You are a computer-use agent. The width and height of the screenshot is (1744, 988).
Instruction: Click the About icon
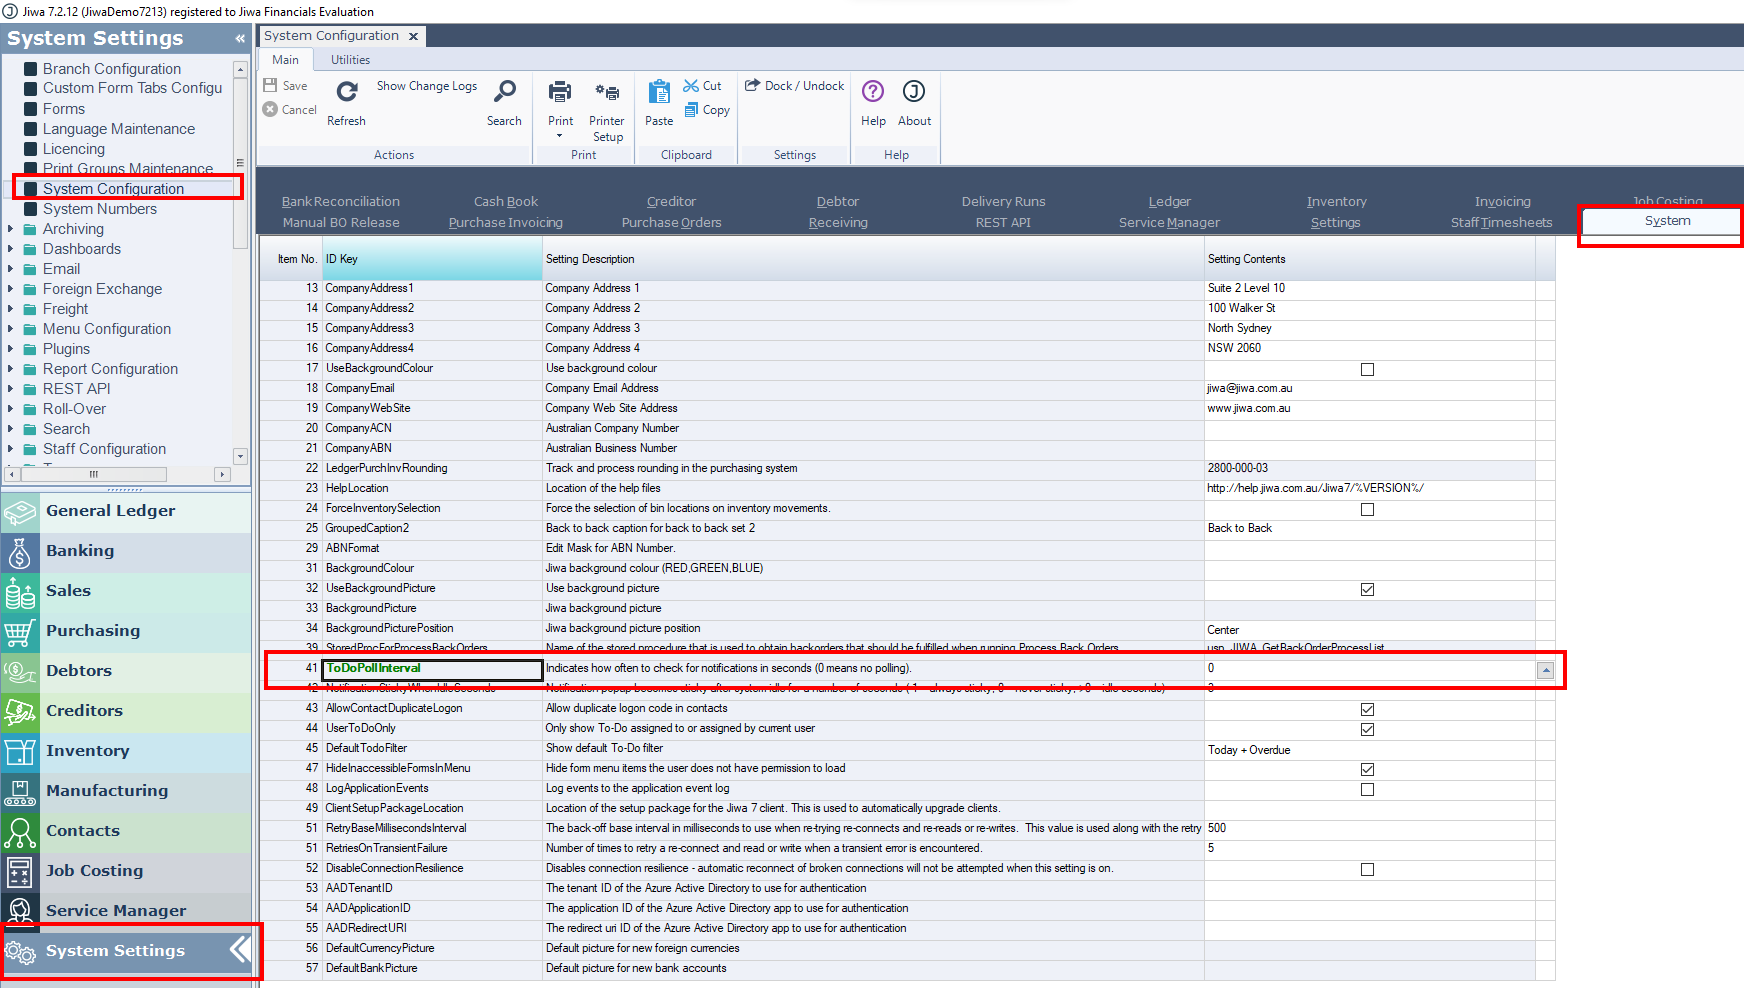coord(914,93)
